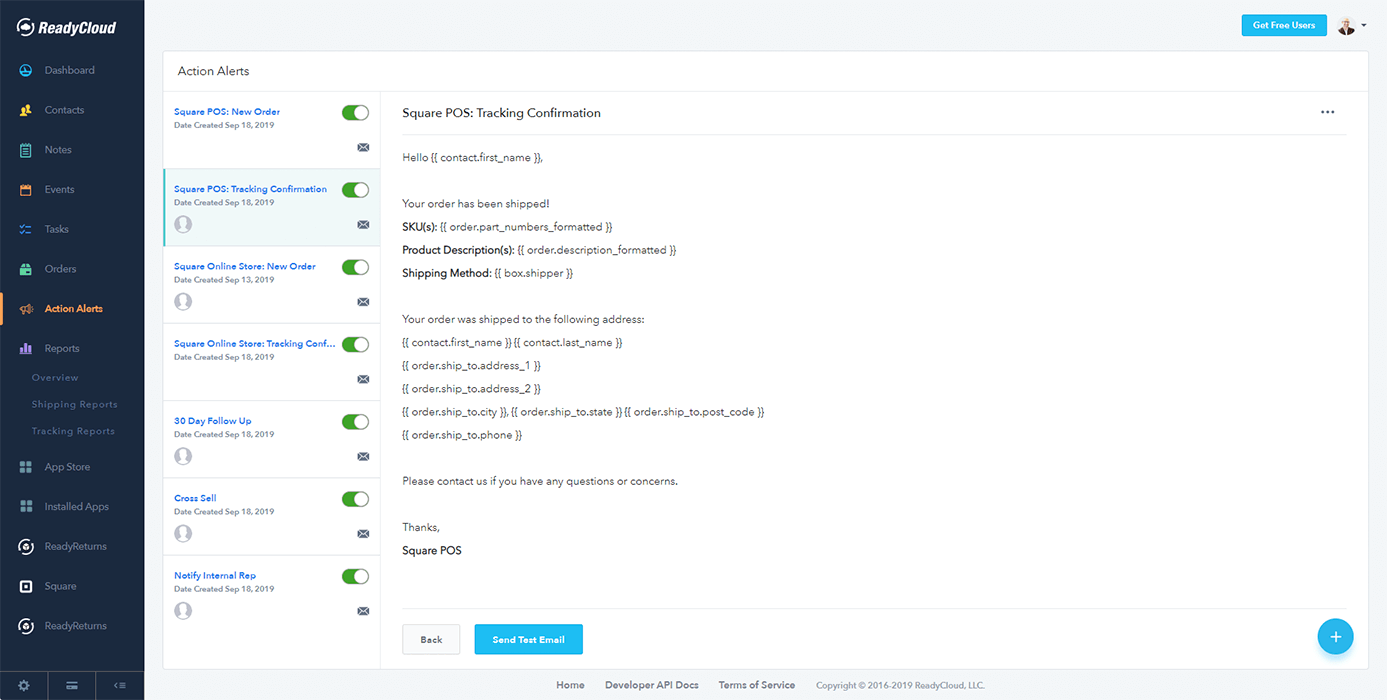The image size is (1387, 700).
Task: Click envelope icon on Cross Sell alert
Action: click(363, 534)
